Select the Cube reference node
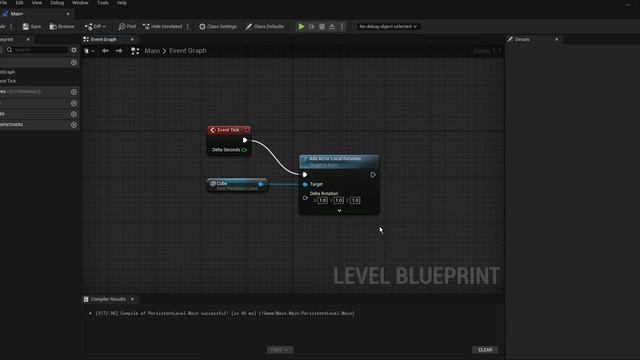The height and width of the screenshot is (360, 640). tap(237, 185)
